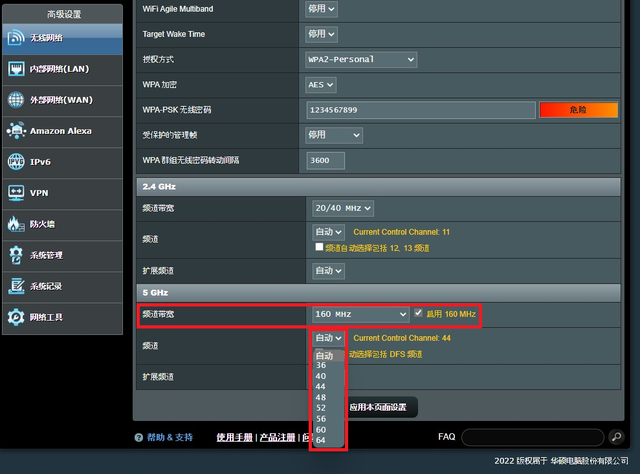The height and width of the screenshot is (474, 640).
Task: Select channel 52 in the list
Action: [x=328, y=408]
